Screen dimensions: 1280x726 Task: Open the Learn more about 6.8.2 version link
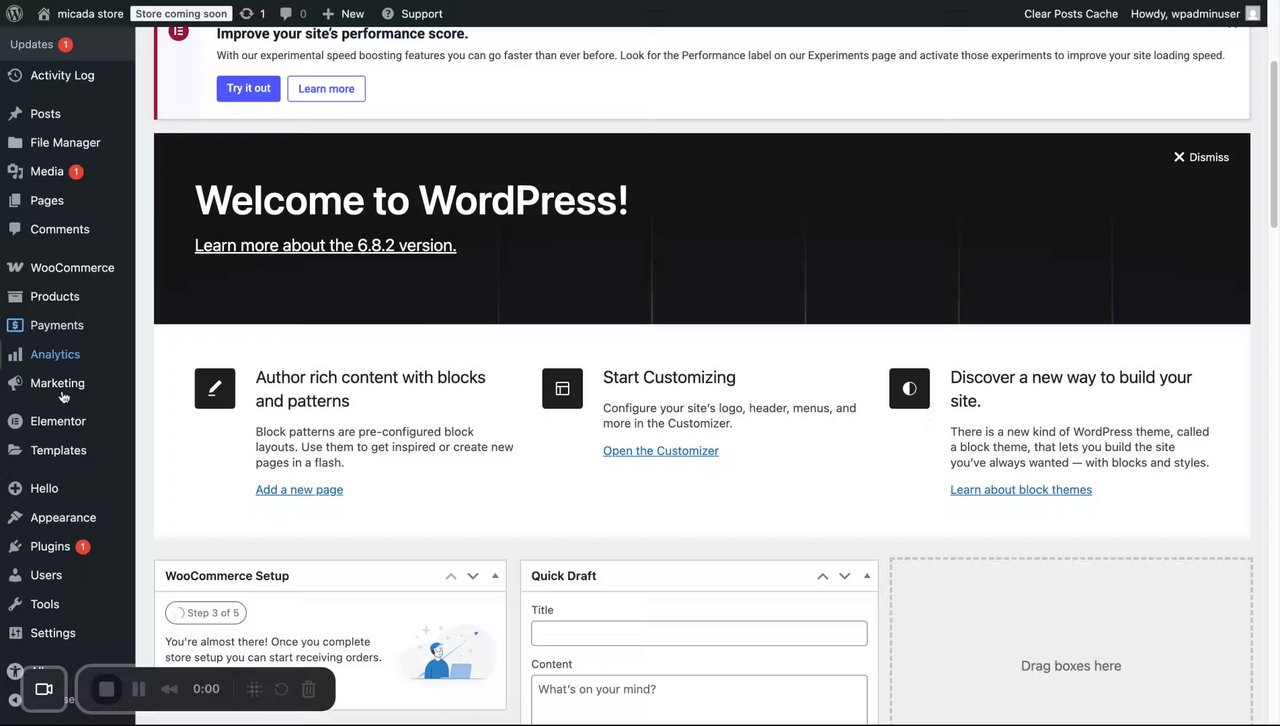(x=325, y=245)
